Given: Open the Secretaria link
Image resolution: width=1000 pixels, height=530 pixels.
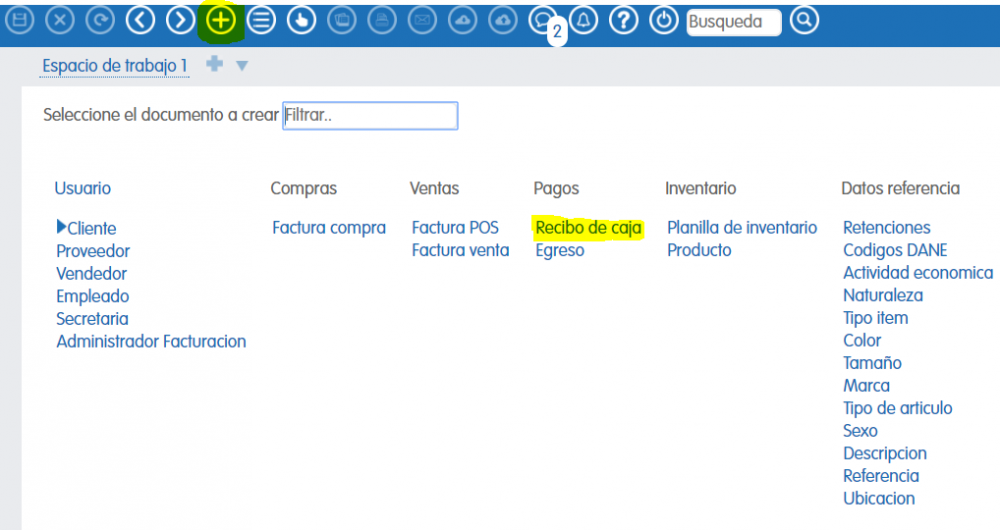Looking at the screenshot, I should pyautogui.click(x=92, y=319).
